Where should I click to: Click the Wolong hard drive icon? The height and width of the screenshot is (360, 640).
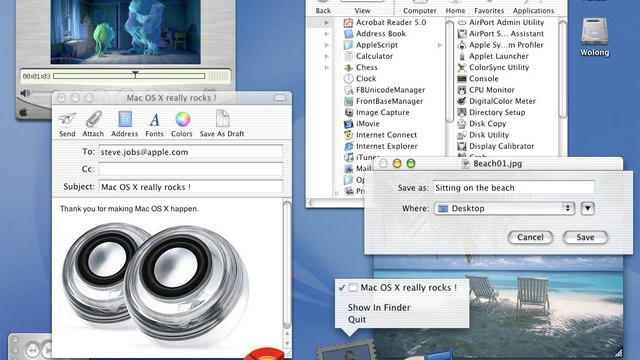(594, 31)
